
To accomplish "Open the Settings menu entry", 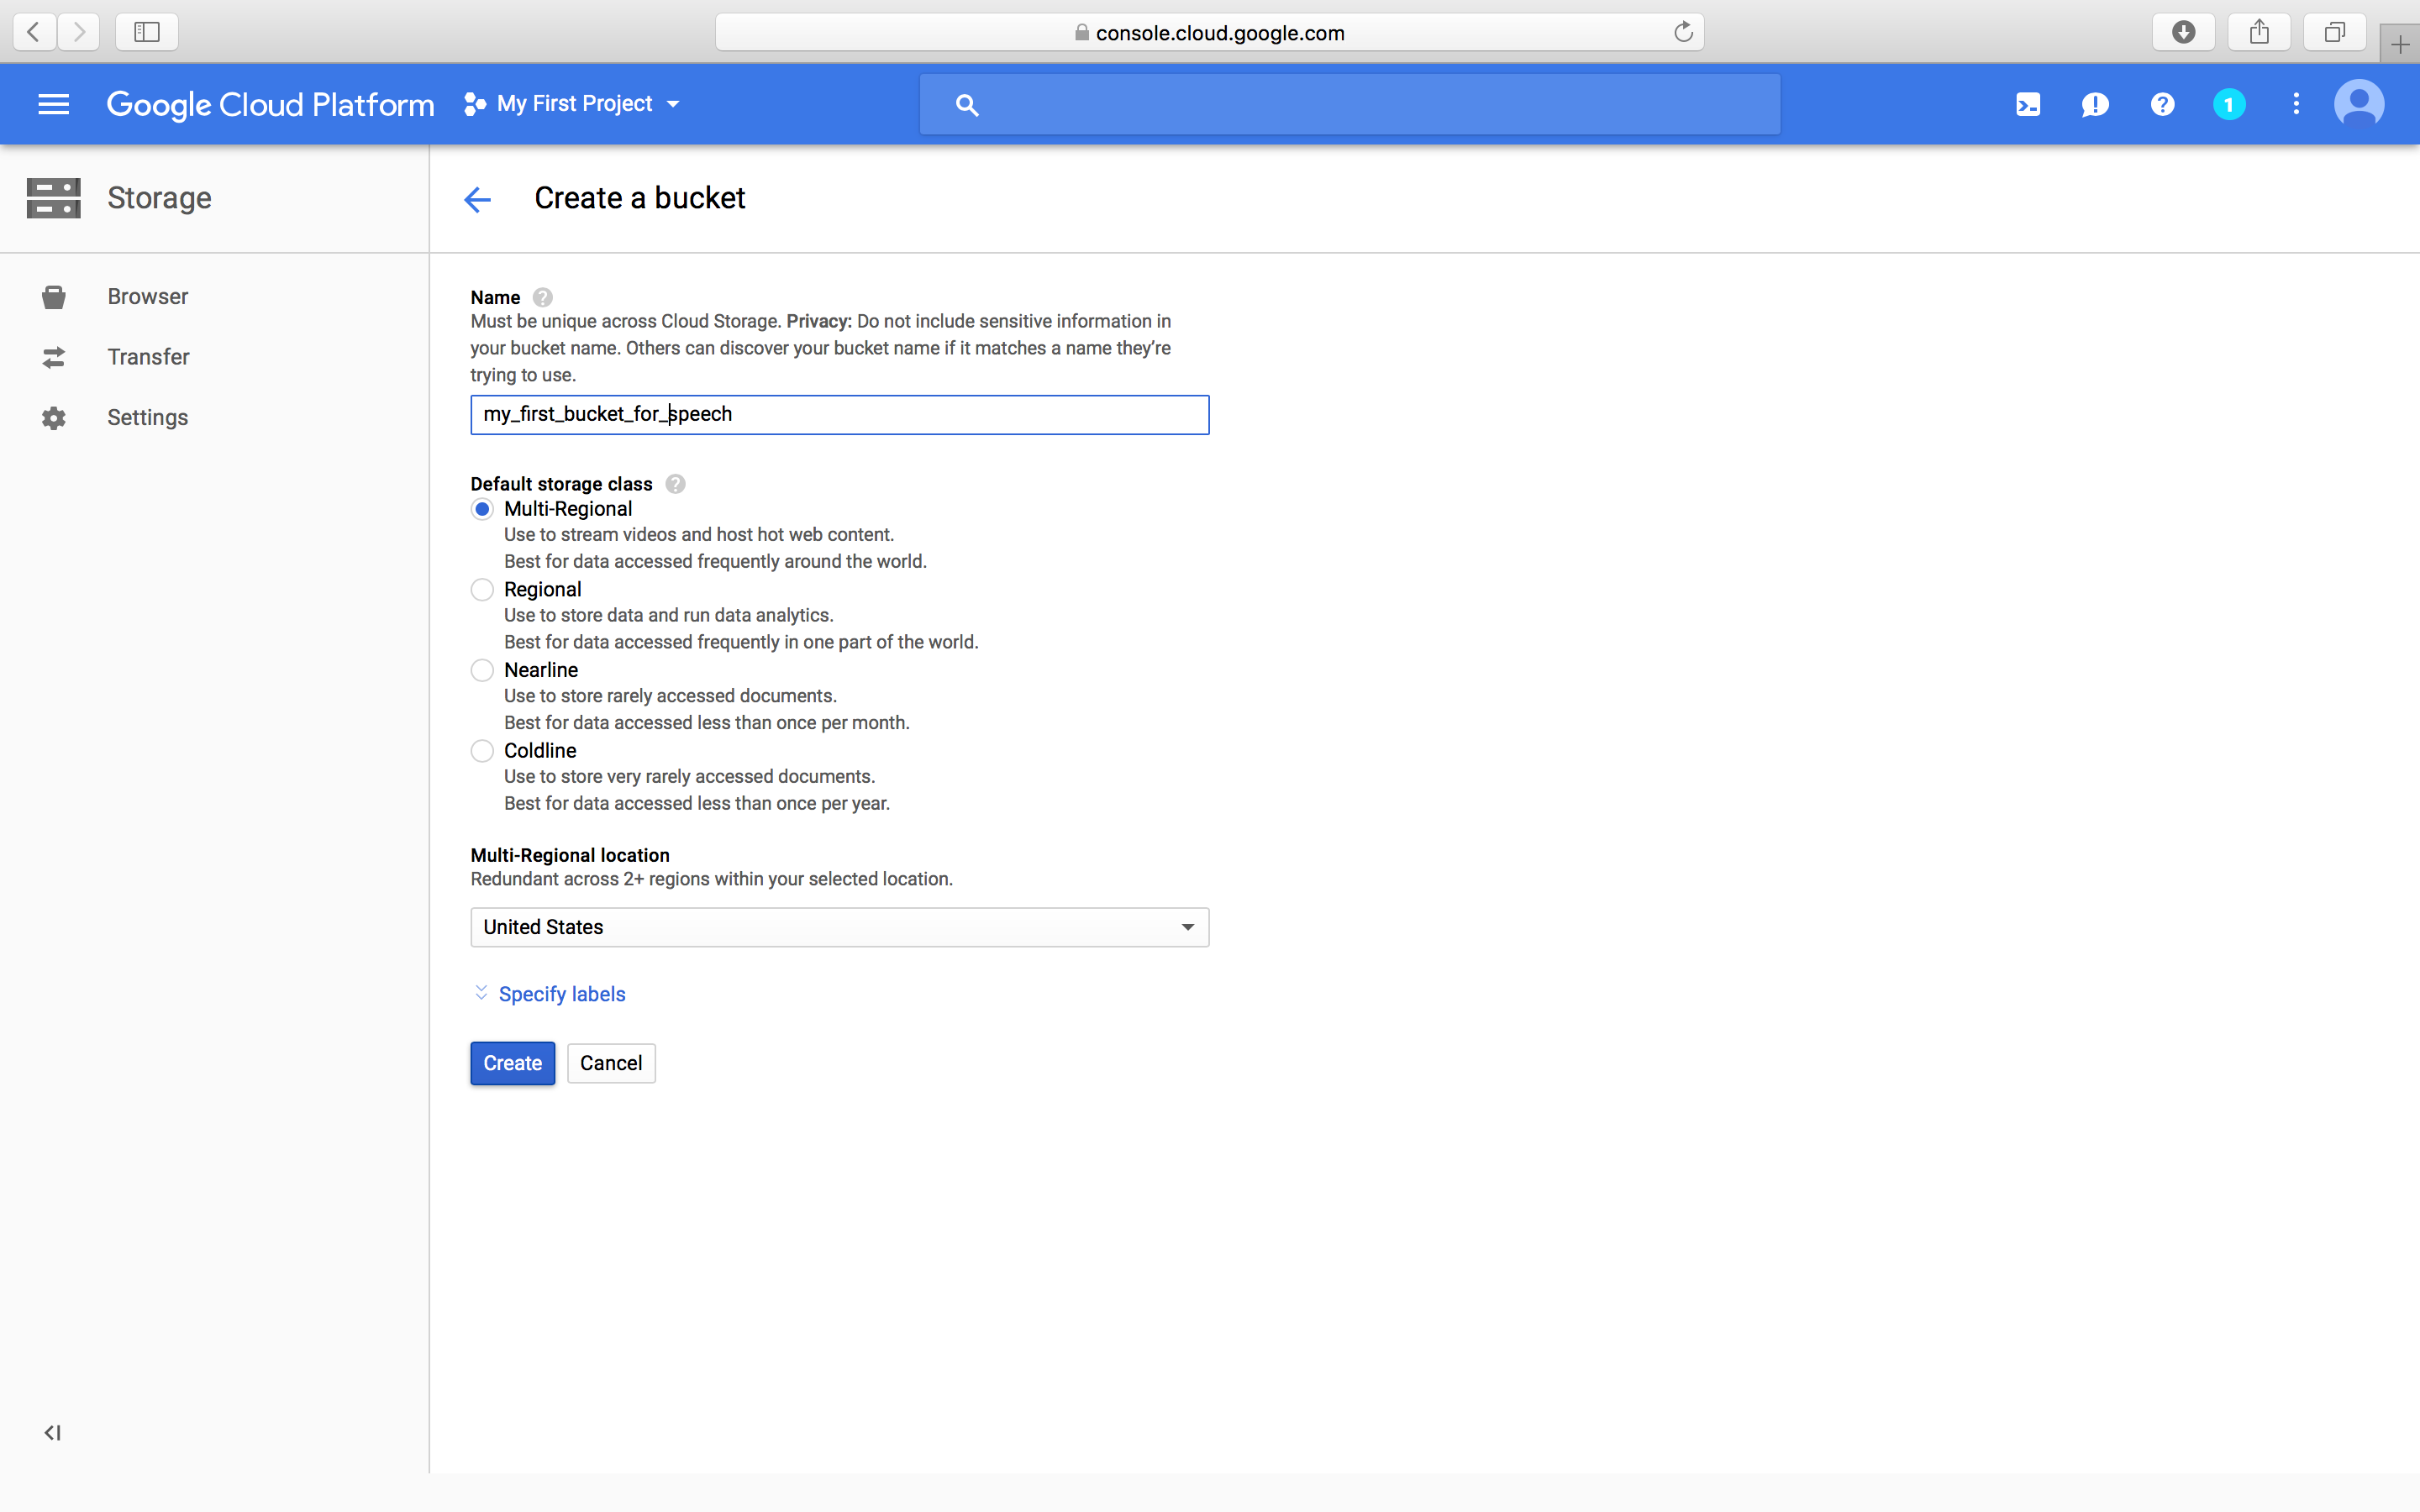I will [x=147, y=417].
